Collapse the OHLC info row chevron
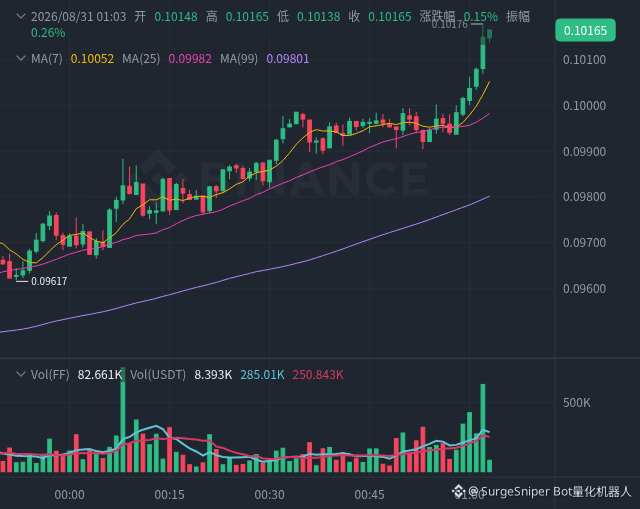 click(x=21, y=16)
